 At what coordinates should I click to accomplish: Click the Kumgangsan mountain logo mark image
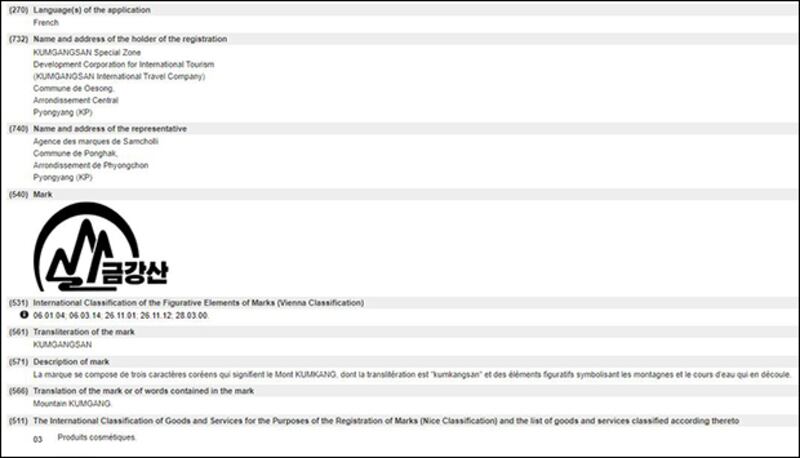coord(101,247)
